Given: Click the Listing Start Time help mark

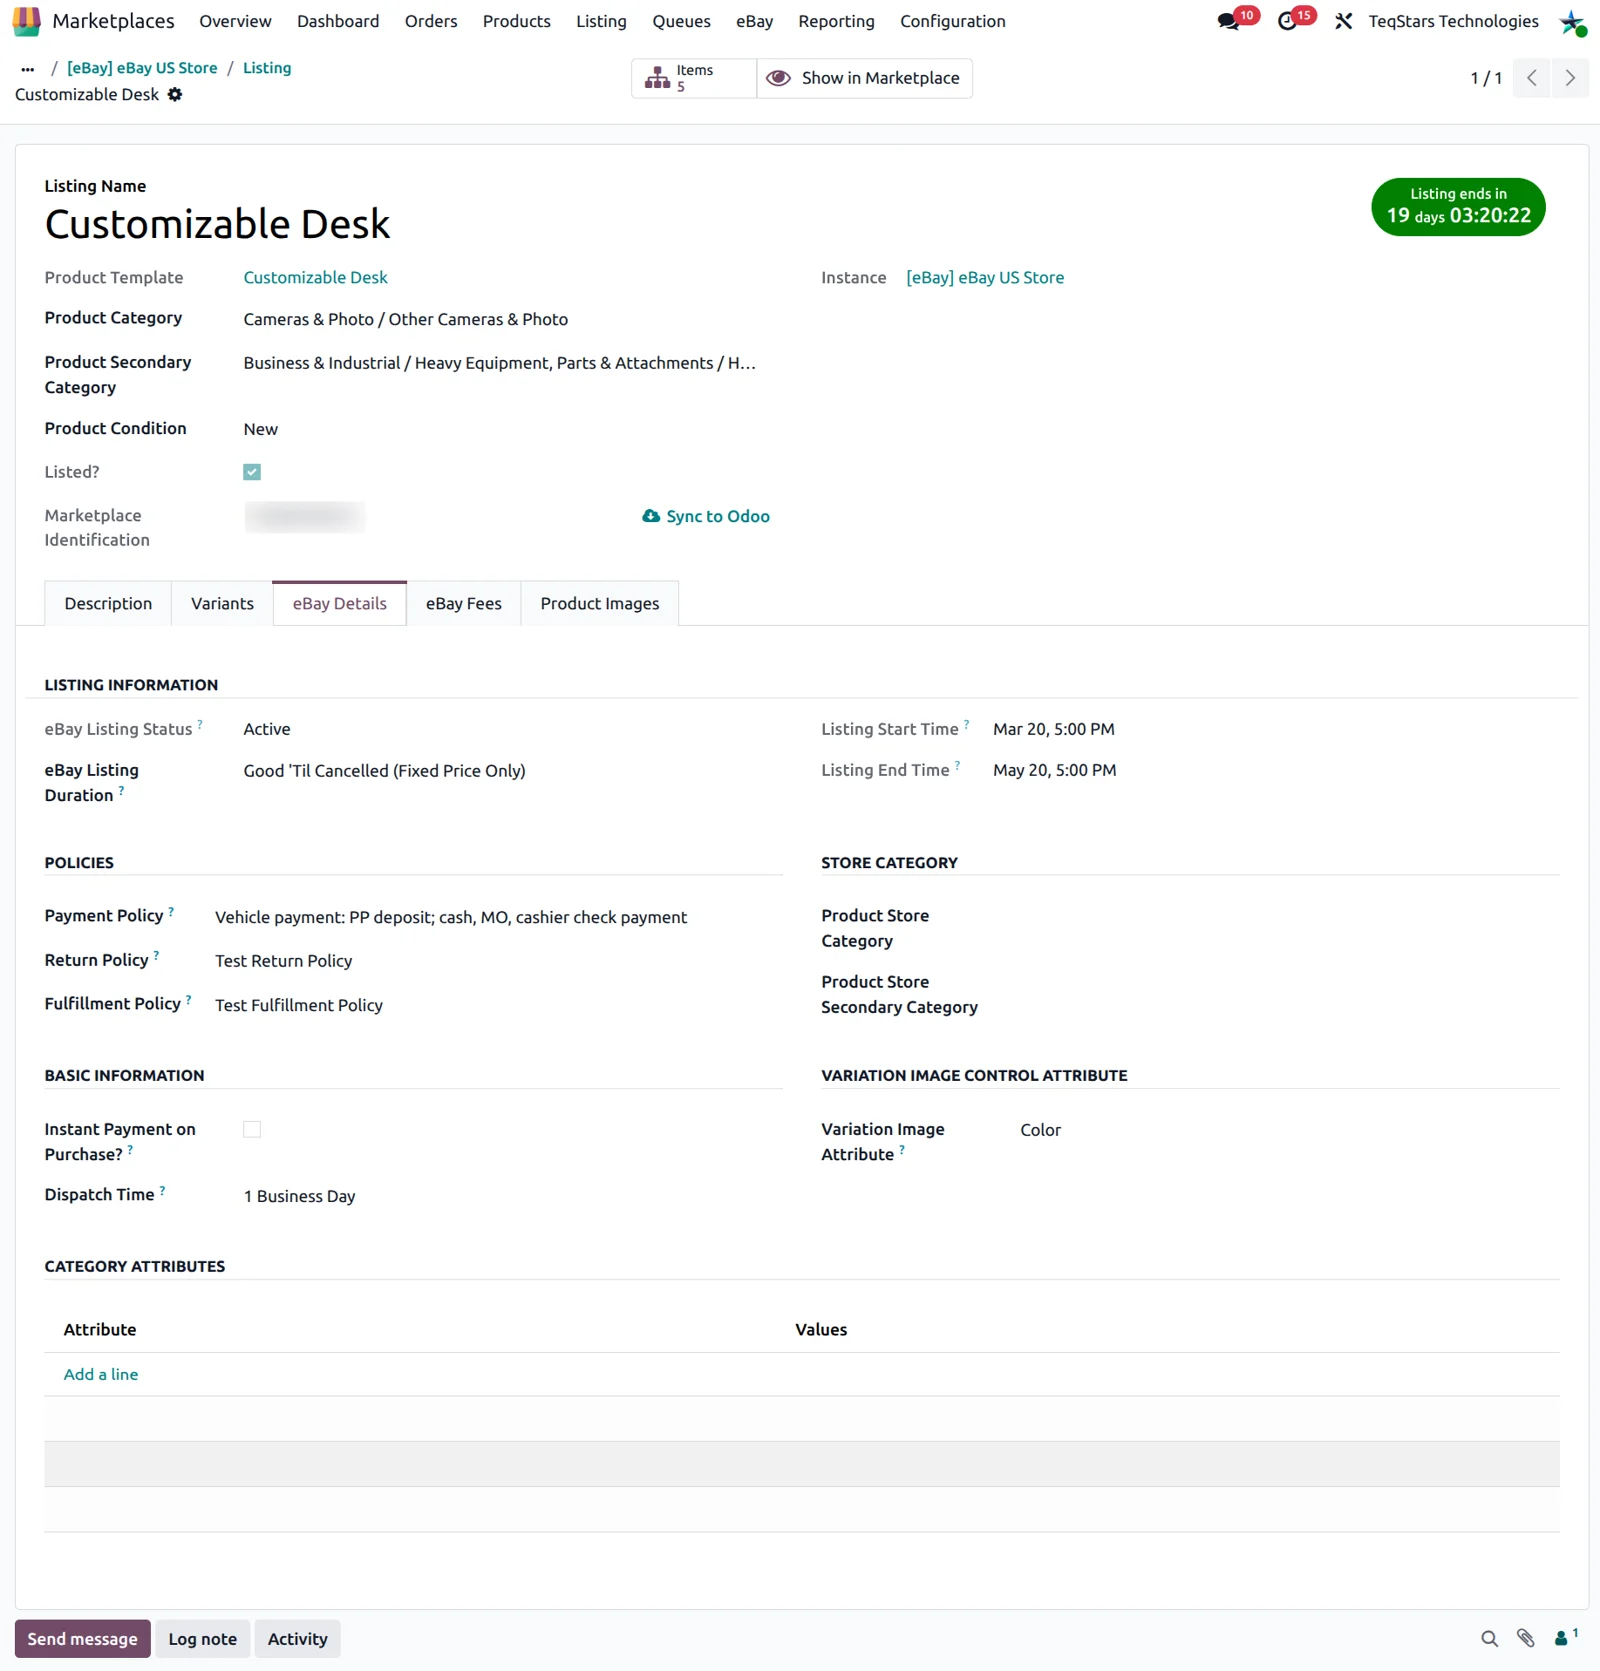Looking at the screenshot, I should pyautogui.click(x=966, y=724).
